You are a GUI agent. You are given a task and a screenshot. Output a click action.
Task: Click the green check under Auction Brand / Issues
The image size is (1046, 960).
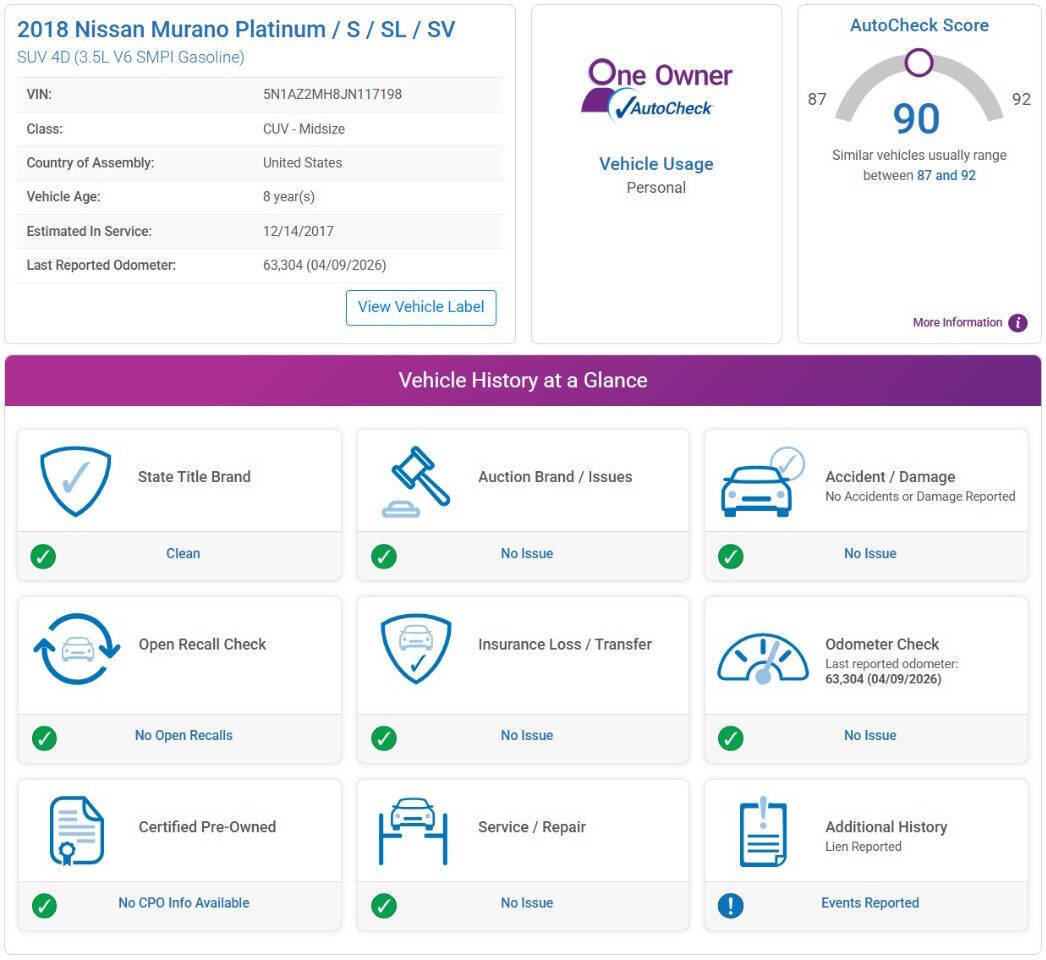coord(384,556)
